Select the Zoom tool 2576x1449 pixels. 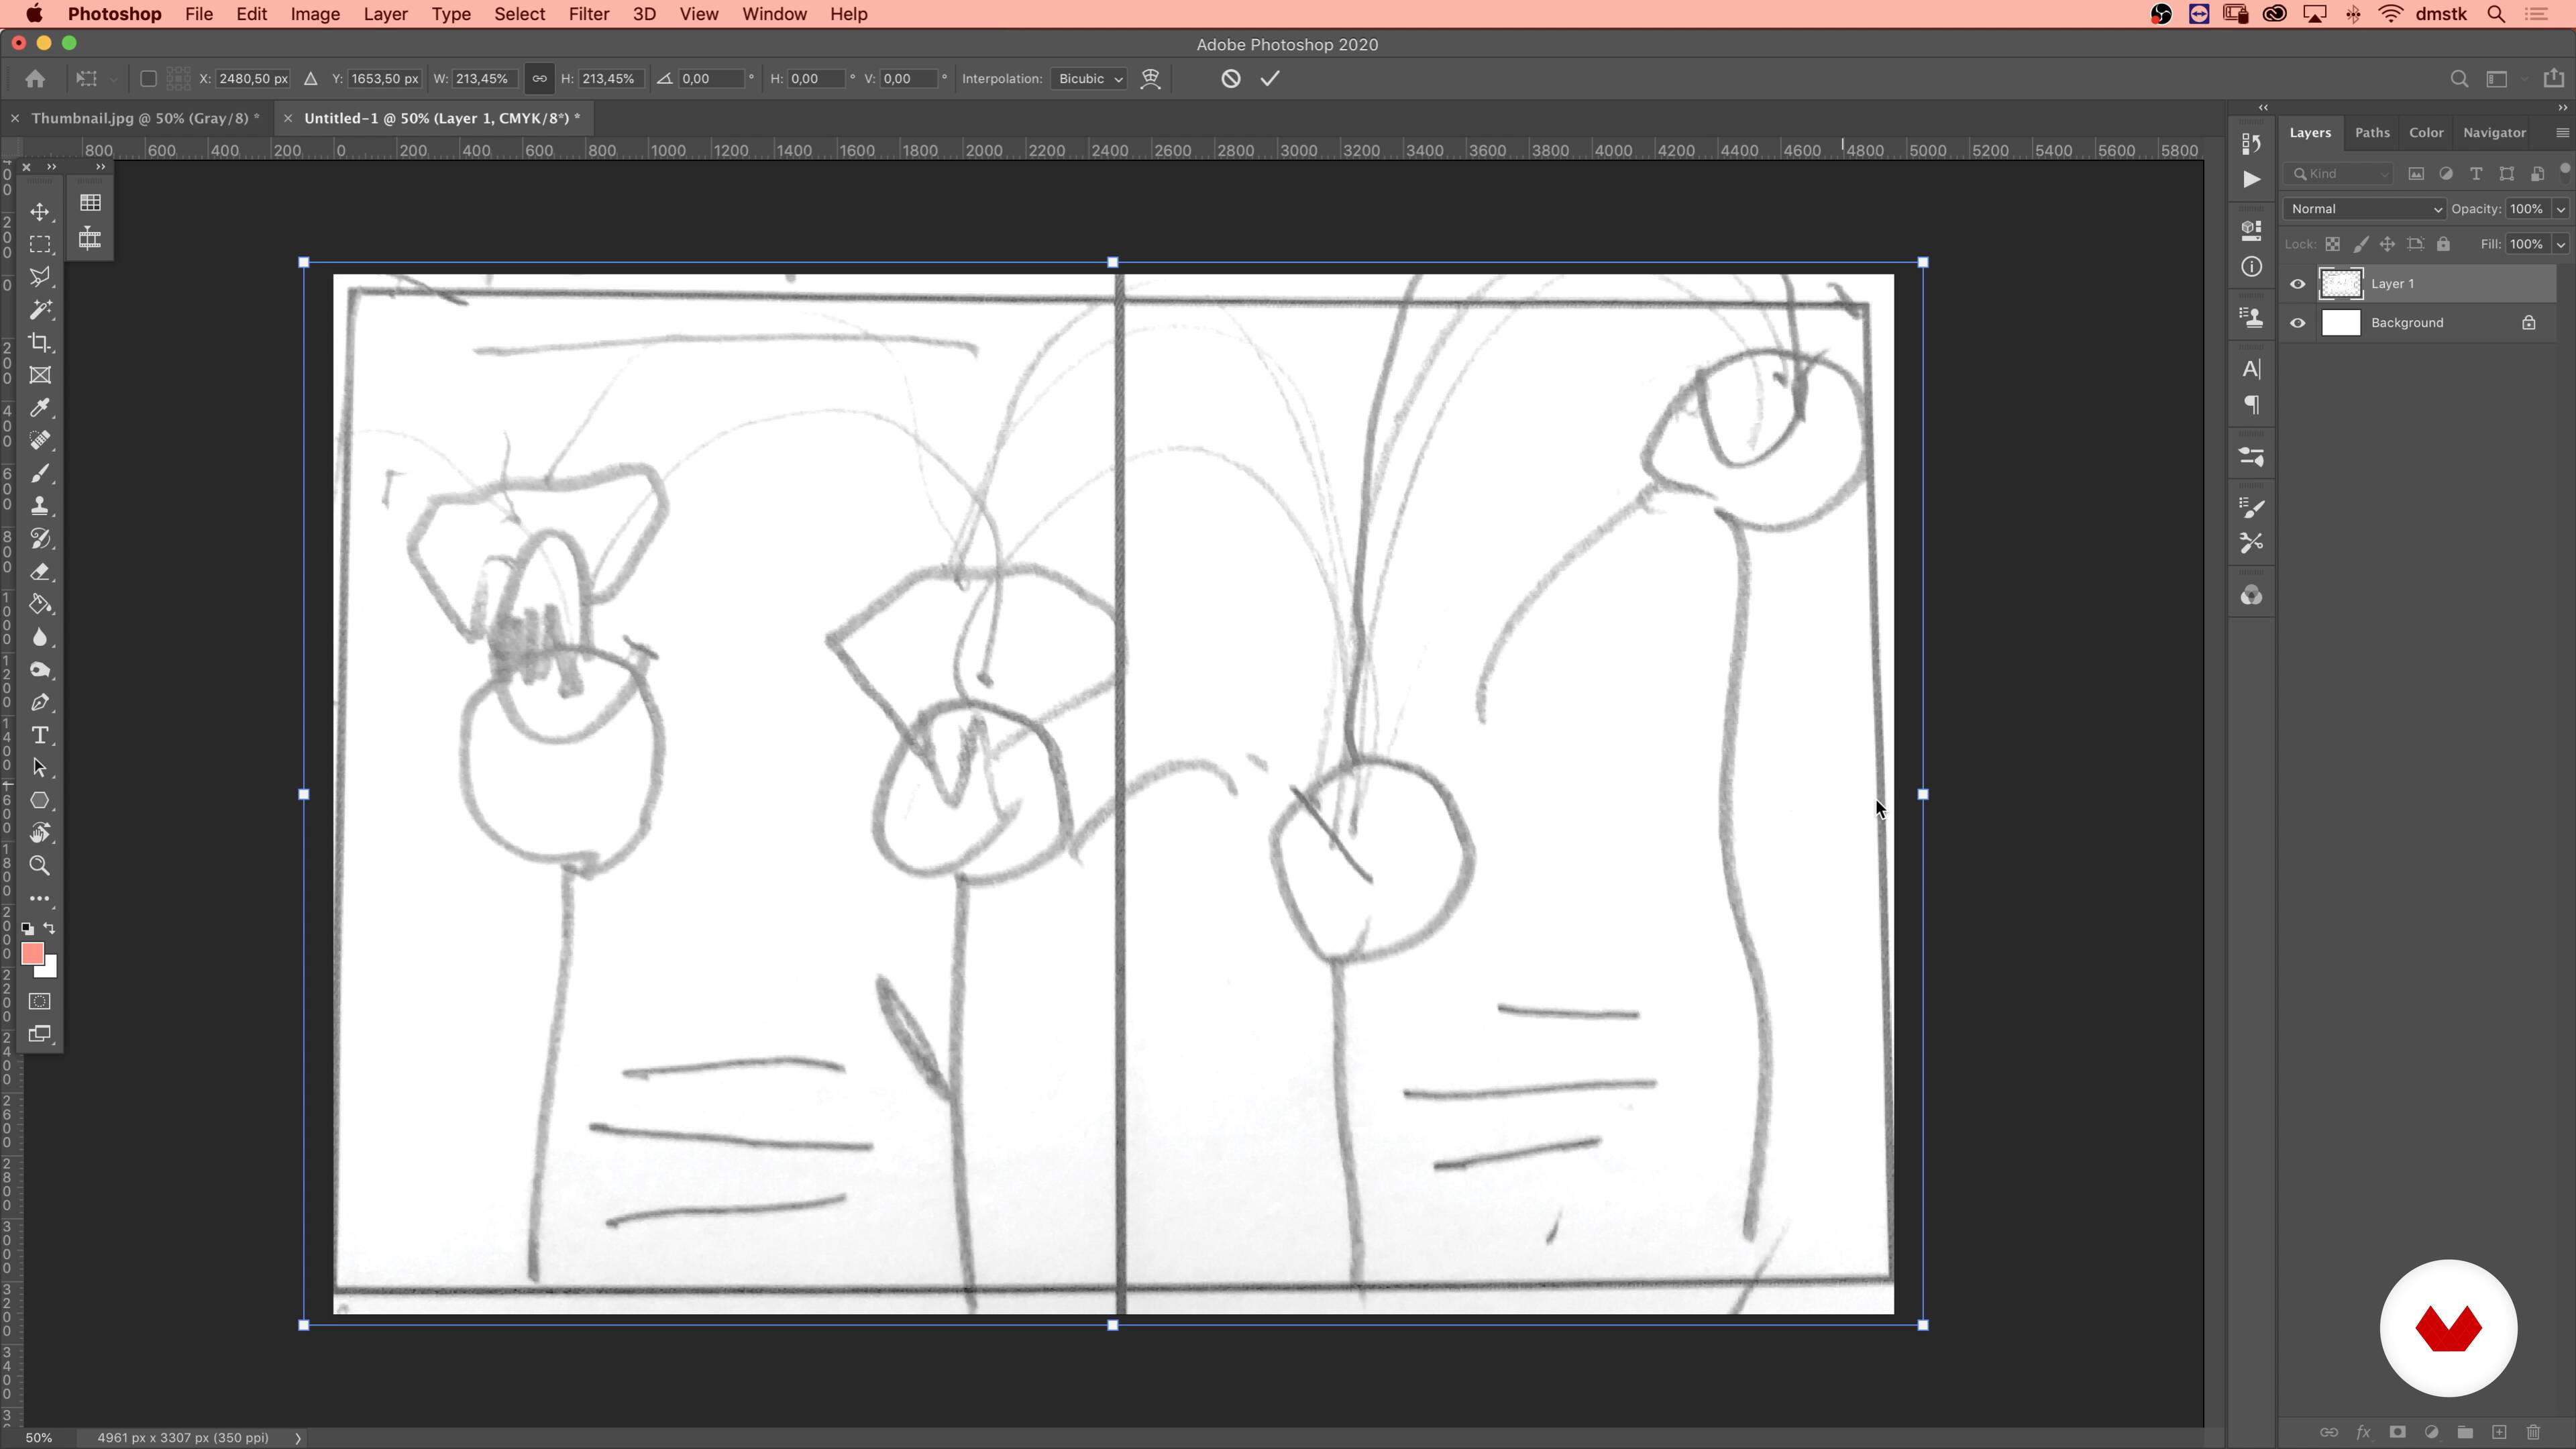tap(40, 866)
